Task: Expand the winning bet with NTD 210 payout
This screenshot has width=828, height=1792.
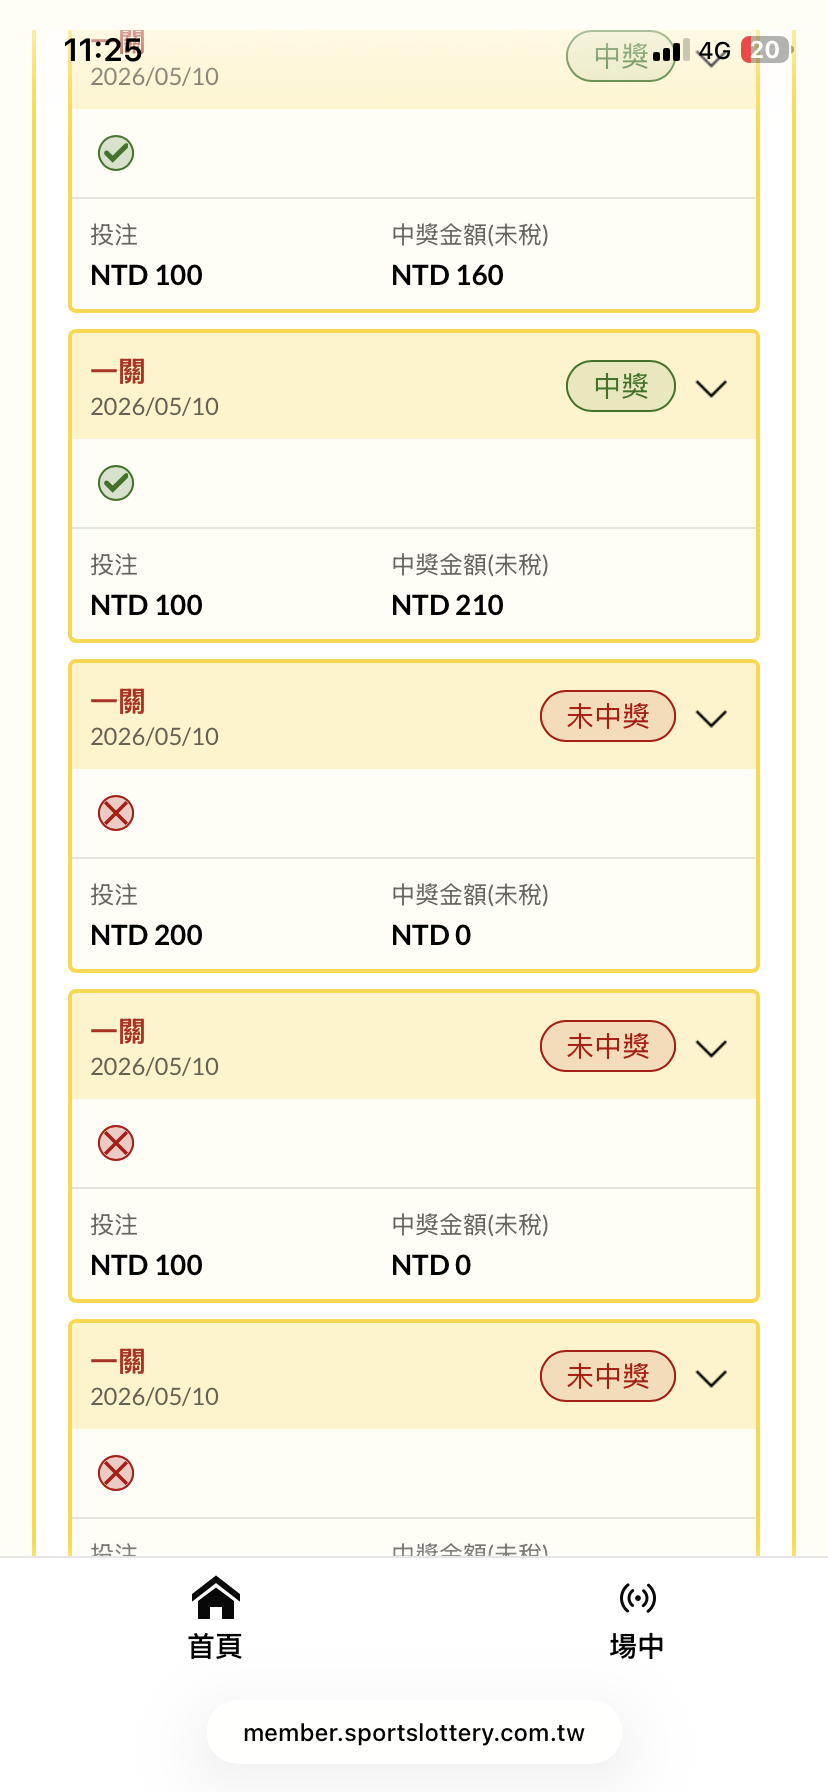Action: pyautogui.click(x=711, y=388)
